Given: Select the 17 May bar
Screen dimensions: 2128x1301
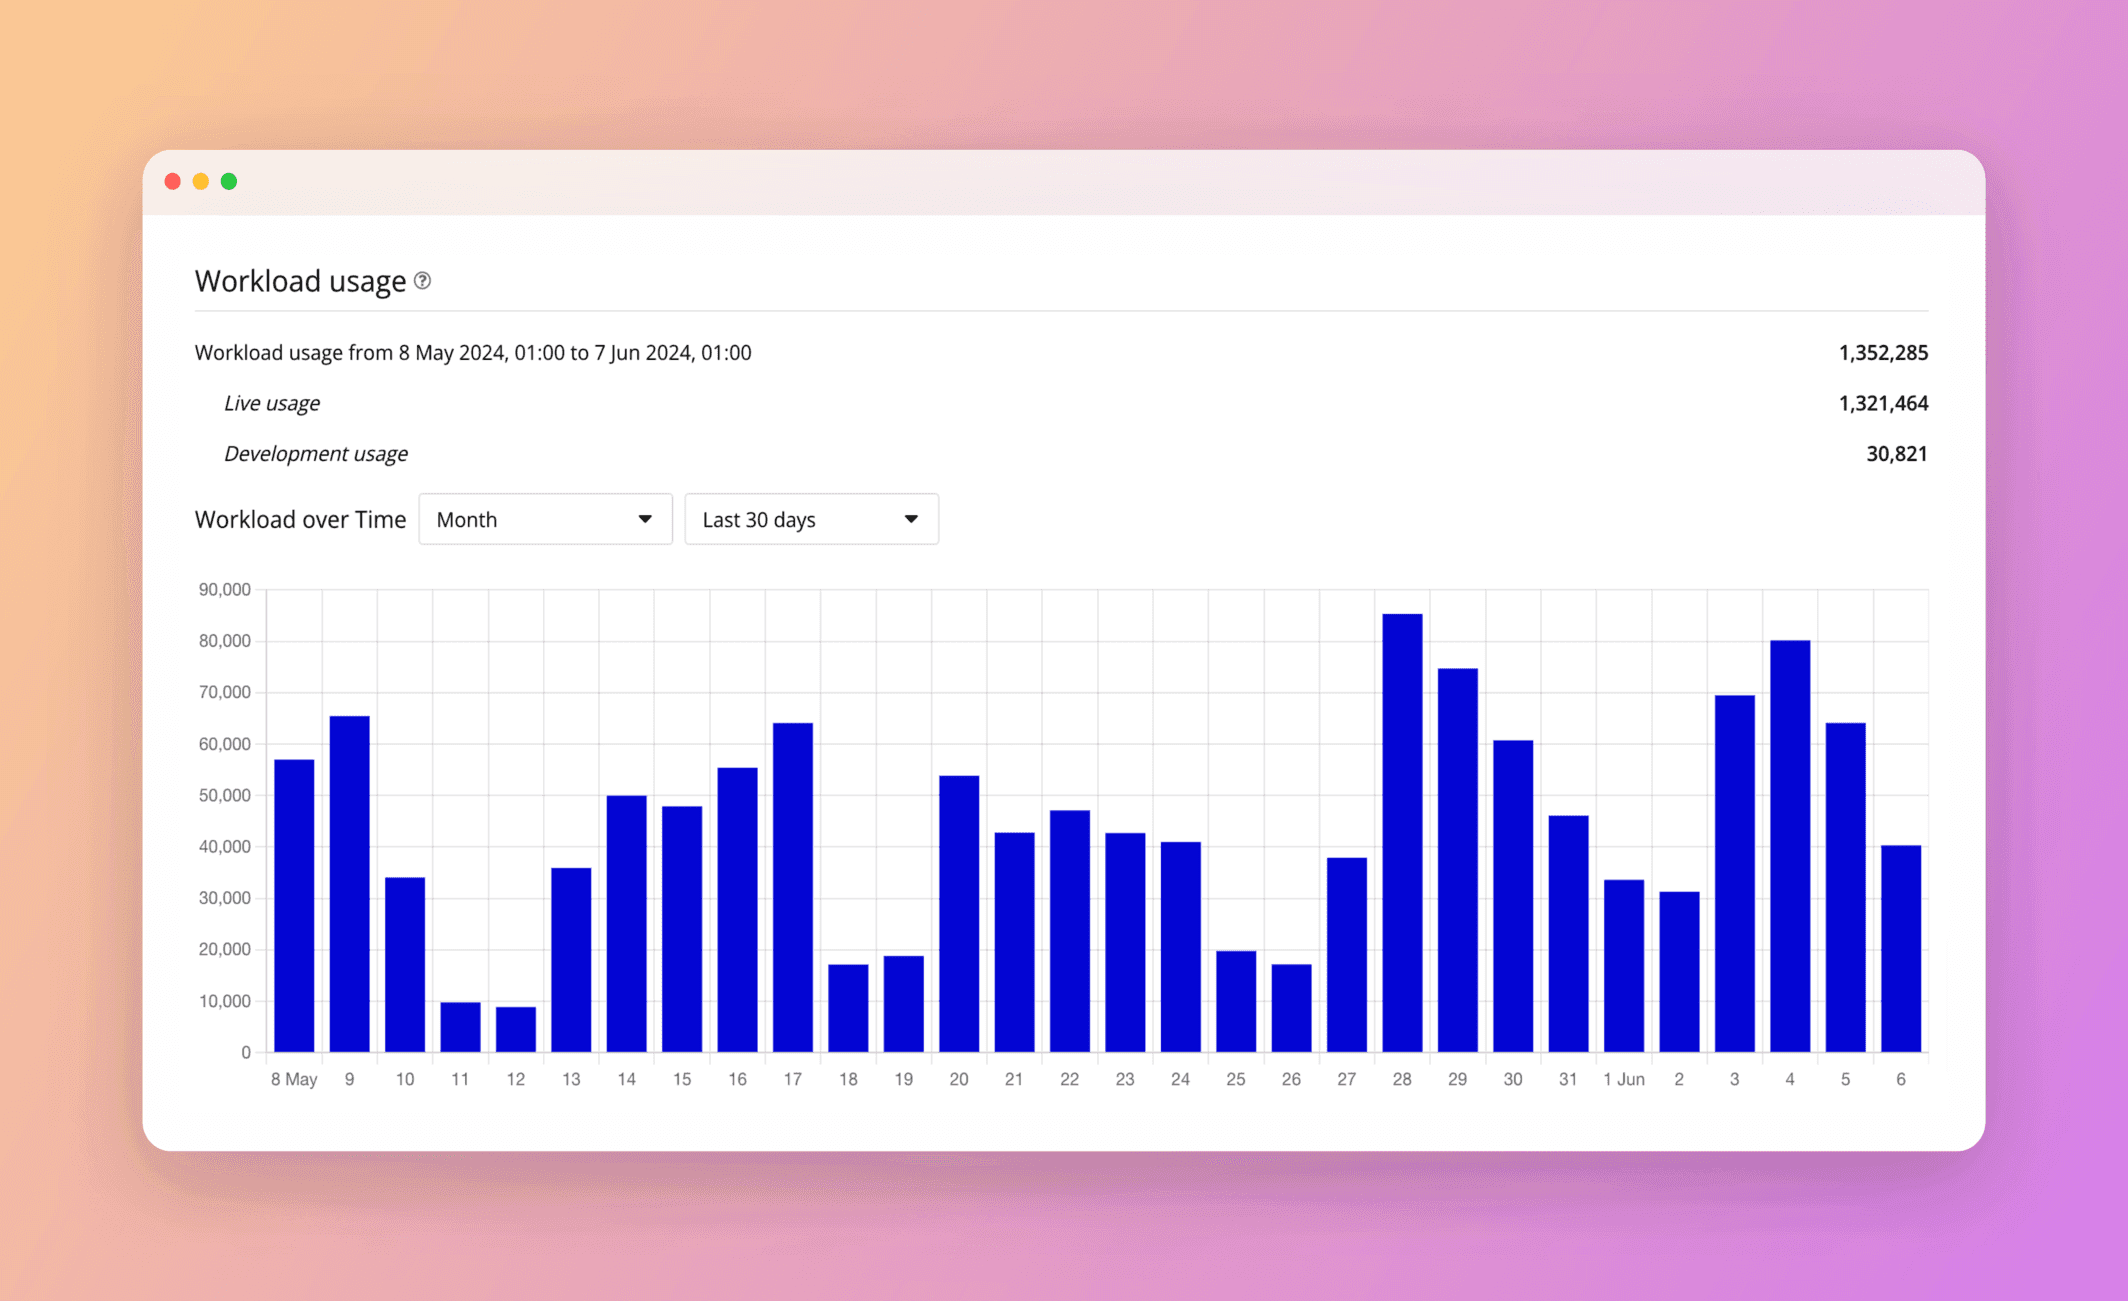Looking at the screenshot, I should 793,887.
